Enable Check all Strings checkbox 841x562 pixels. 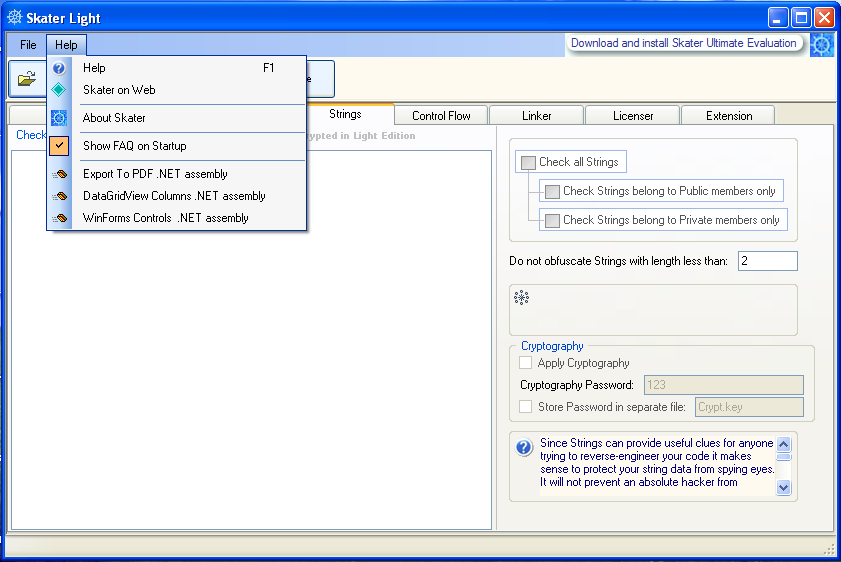528,162
